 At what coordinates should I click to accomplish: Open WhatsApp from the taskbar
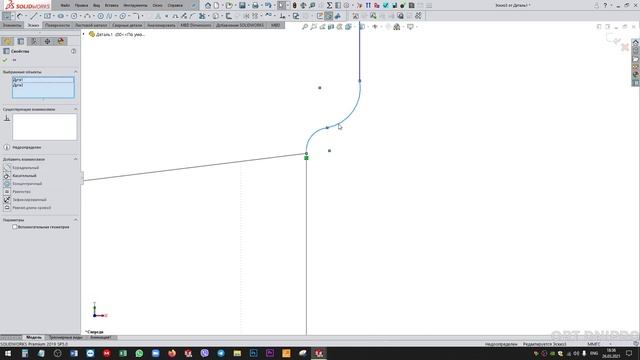coord(139,353)
